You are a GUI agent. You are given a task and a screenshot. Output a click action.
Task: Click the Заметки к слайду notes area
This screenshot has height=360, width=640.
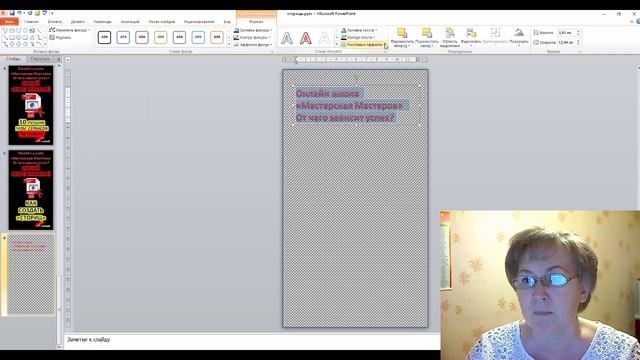252,340
